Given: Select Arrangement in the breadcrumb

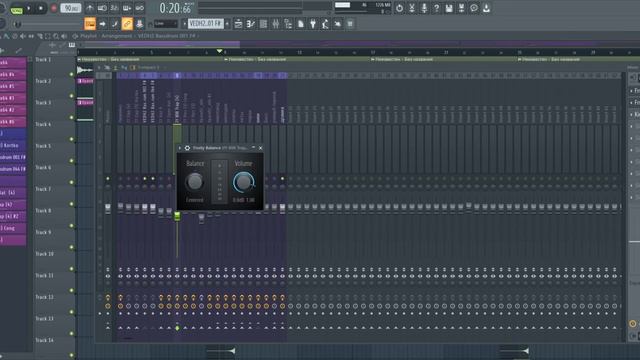Looking at the screenshot, I should click(117, 36).
